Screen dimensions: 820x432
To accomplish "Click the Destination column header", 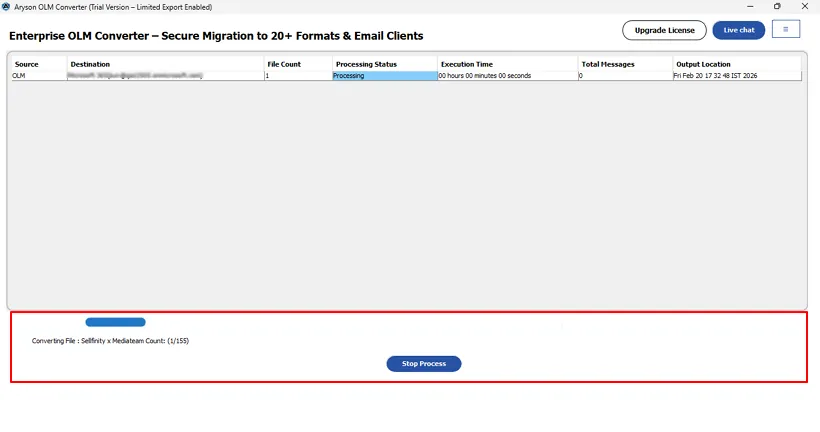I will (x=90, y=64).
